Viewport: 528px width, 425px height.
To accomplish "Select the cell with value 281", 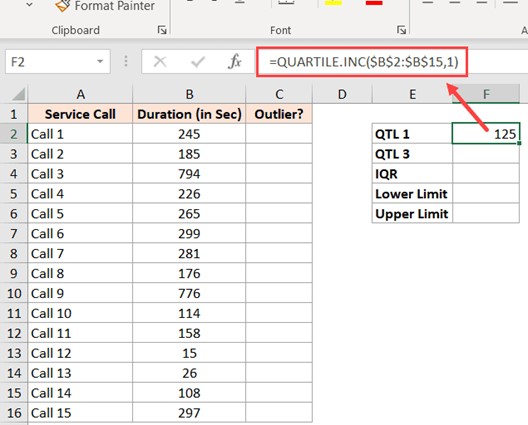I will (x=189, y=254).
